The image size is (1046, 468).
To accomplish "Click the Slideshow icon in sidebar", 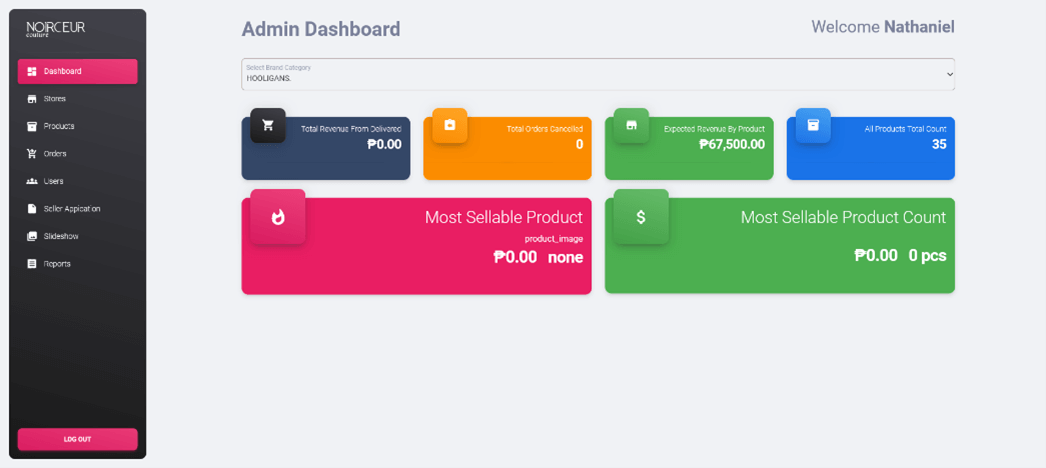I will pos(32,236).
